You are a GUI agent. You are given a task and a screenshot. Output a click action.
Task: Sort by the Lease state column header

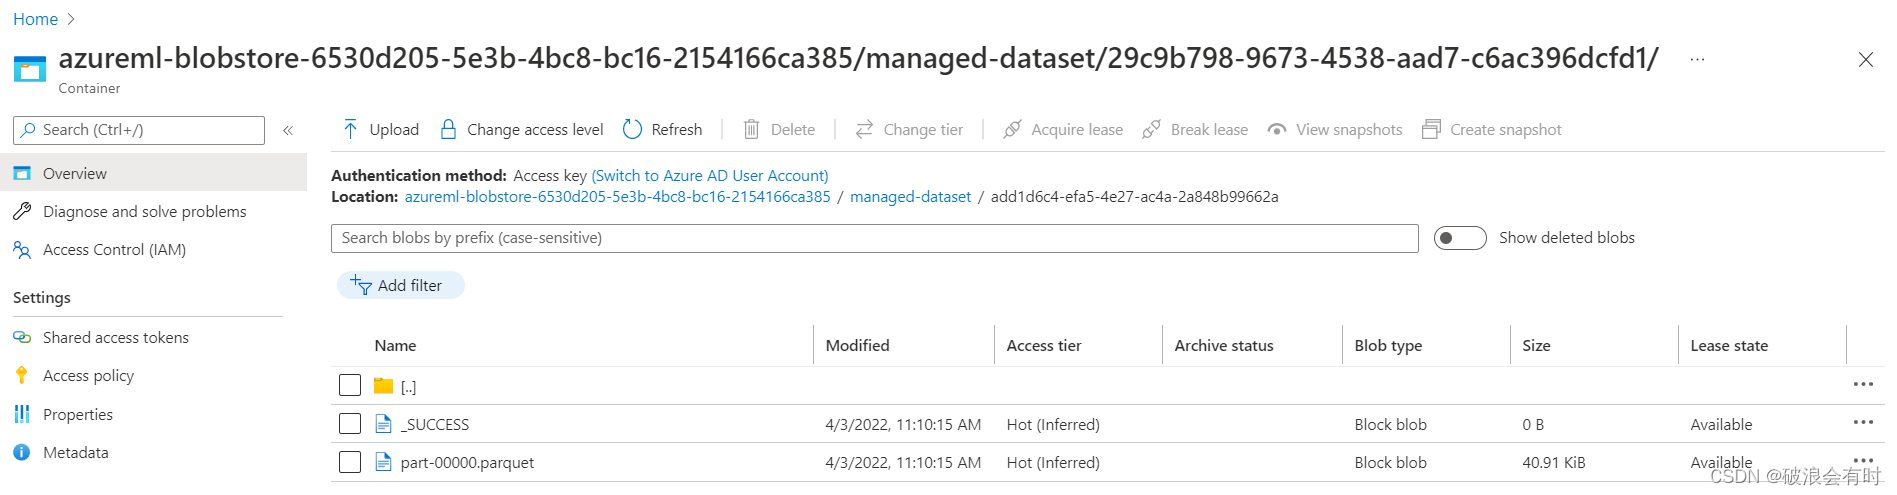click(x=1729, y=345)
